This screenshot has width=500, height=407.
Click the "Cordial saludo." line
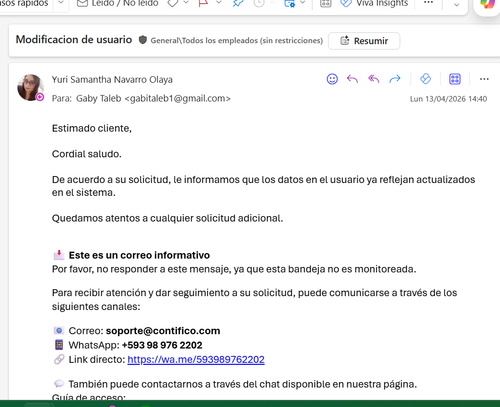[x=87, y=154]
